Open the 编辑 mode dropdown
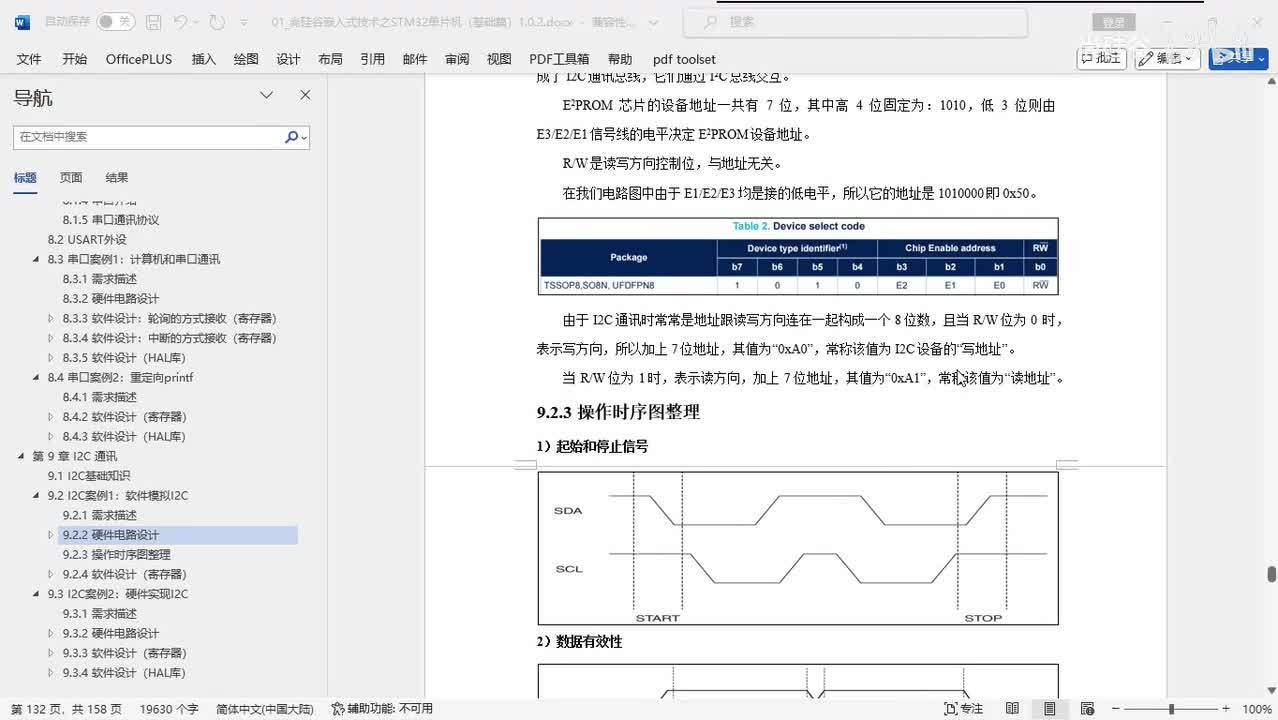This screenshot has width=1278, height=720. tap(1167, 58)
